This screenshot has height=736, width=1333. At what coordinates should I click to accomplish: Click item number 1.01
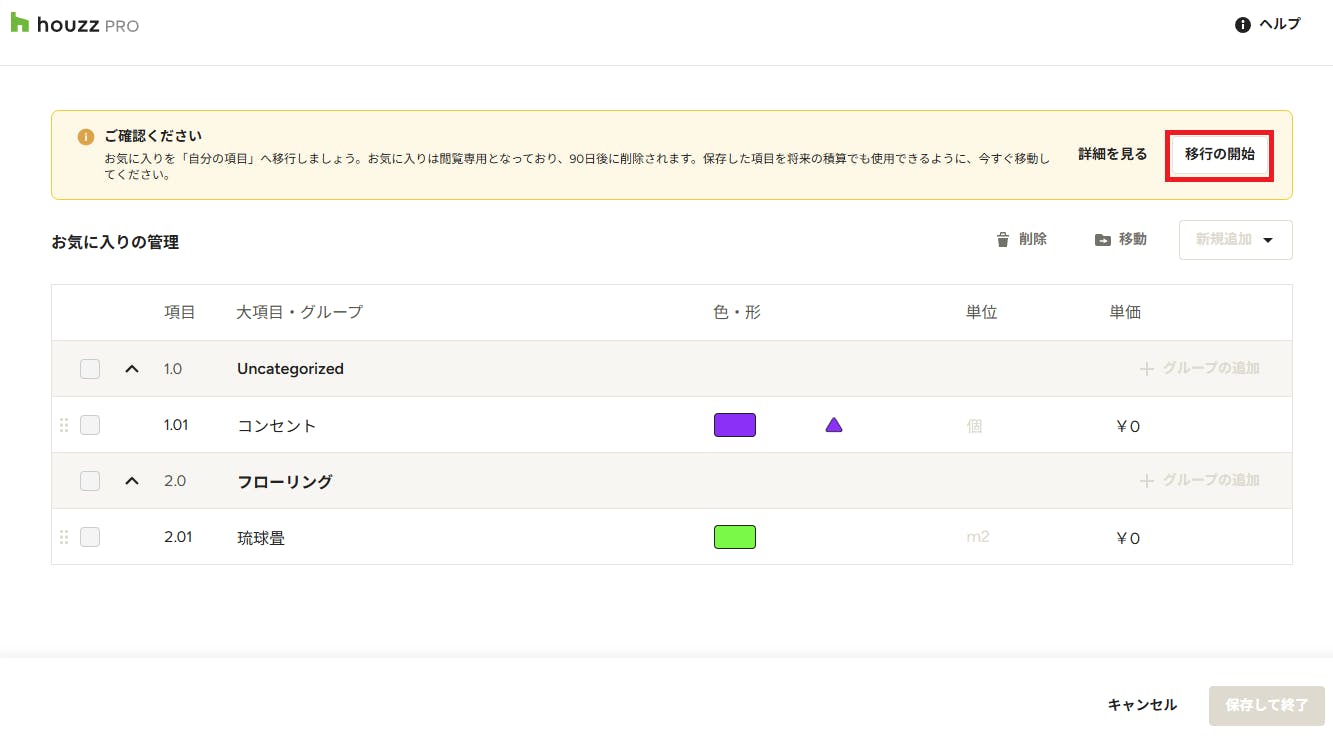pyautogui.click(x=176, y=425)
